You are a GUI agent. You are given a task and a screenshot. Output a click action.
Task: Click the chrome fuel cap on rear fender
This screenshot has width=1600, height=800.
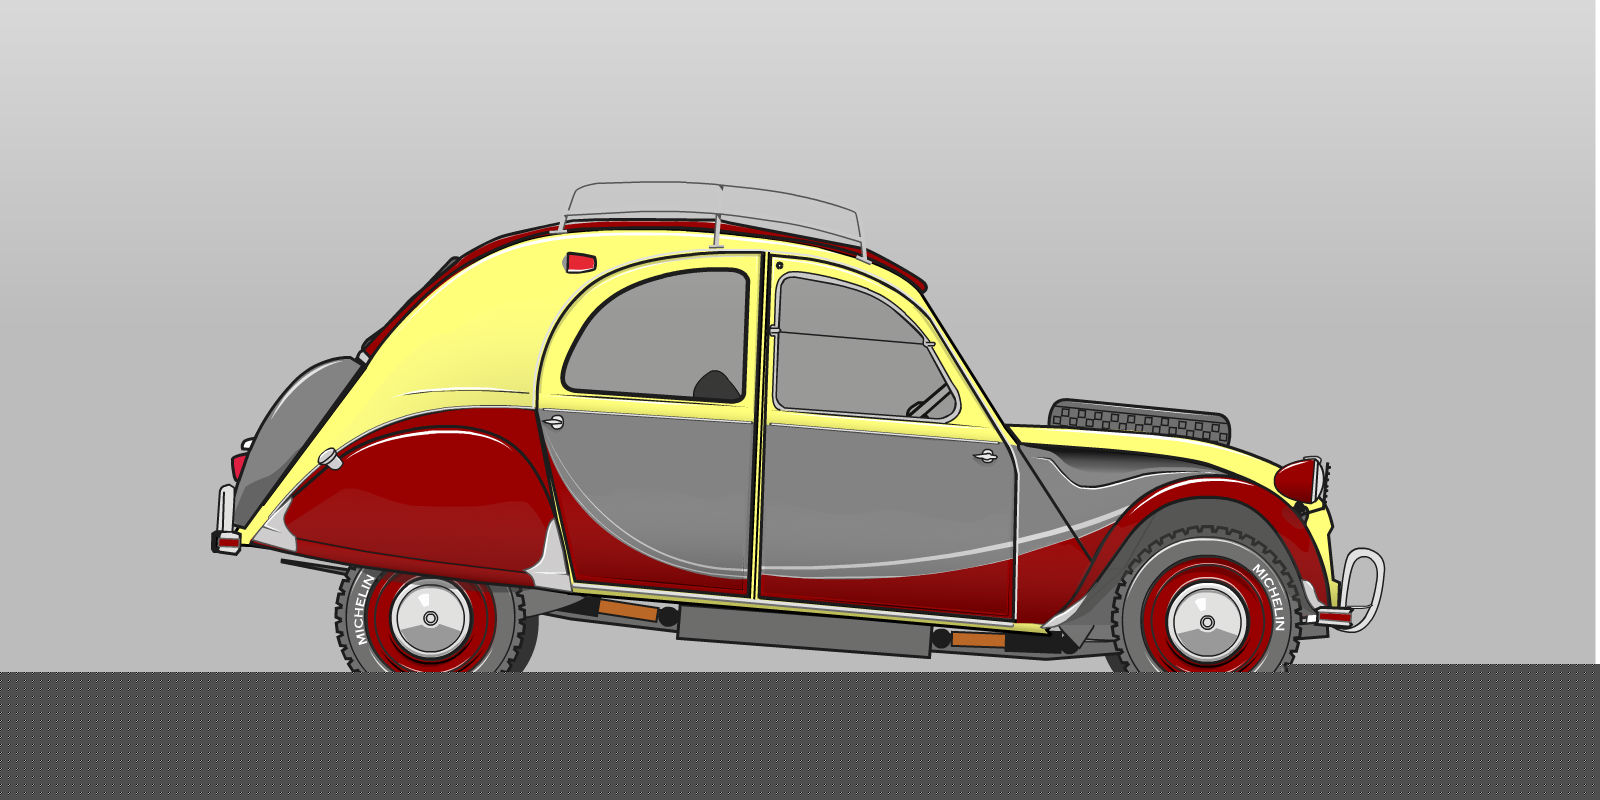(x=328, y=459)
